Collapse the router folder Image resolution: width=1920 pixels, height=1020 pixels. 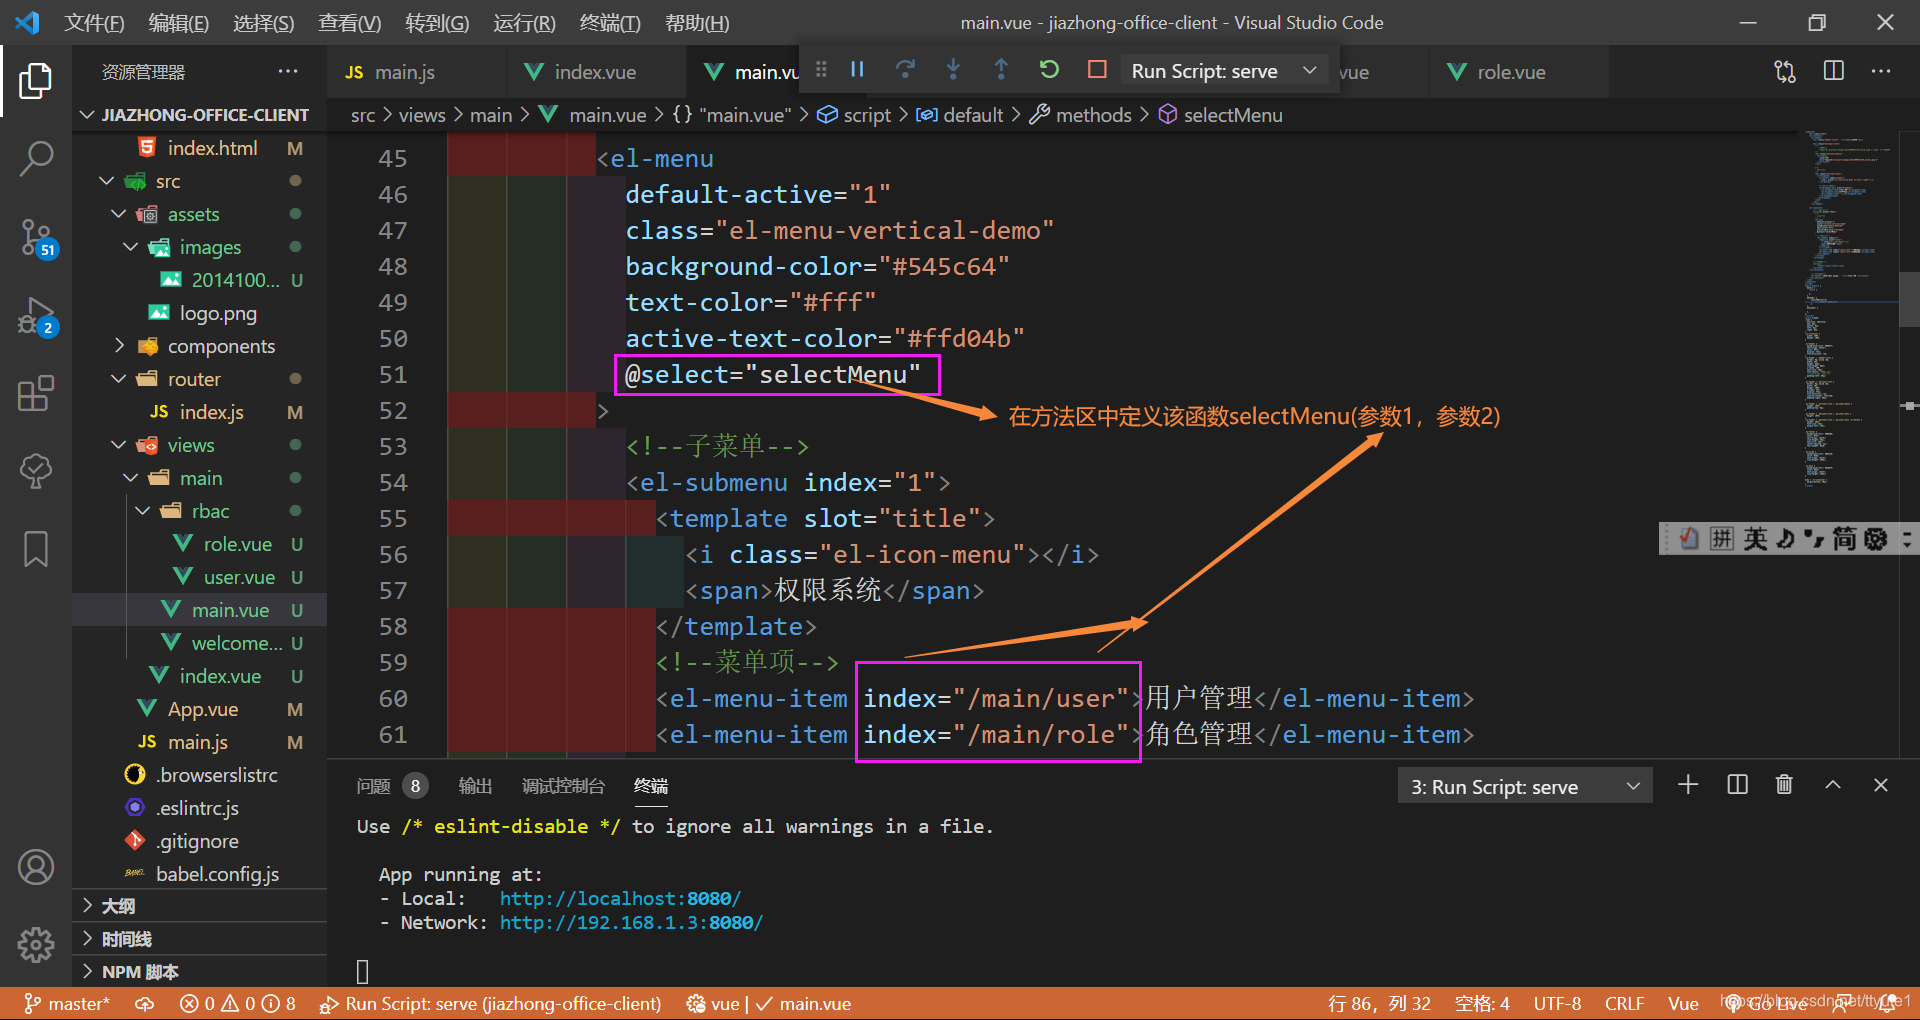(x=194, y=379)
